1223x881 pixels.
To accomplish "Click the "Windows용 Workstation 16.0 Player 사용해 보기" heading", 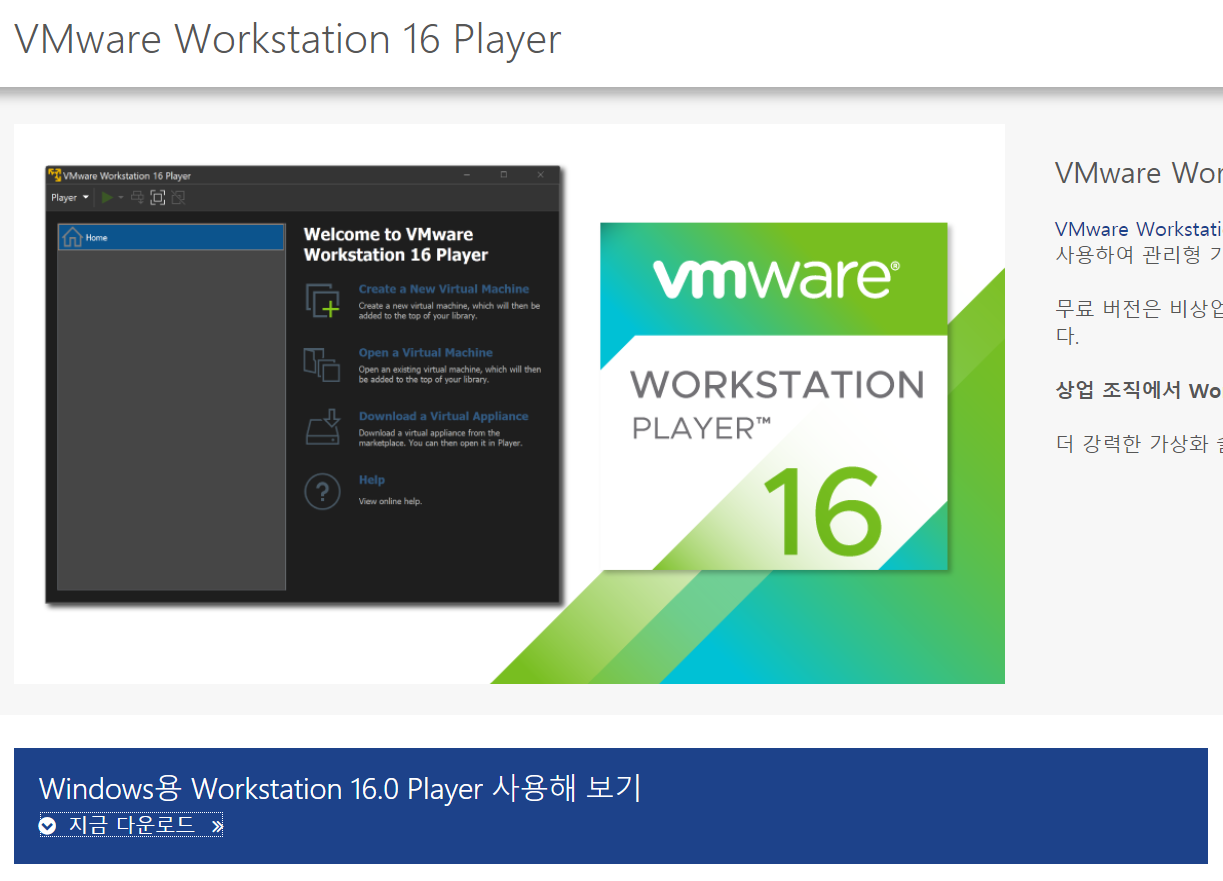I will [340, 788].
